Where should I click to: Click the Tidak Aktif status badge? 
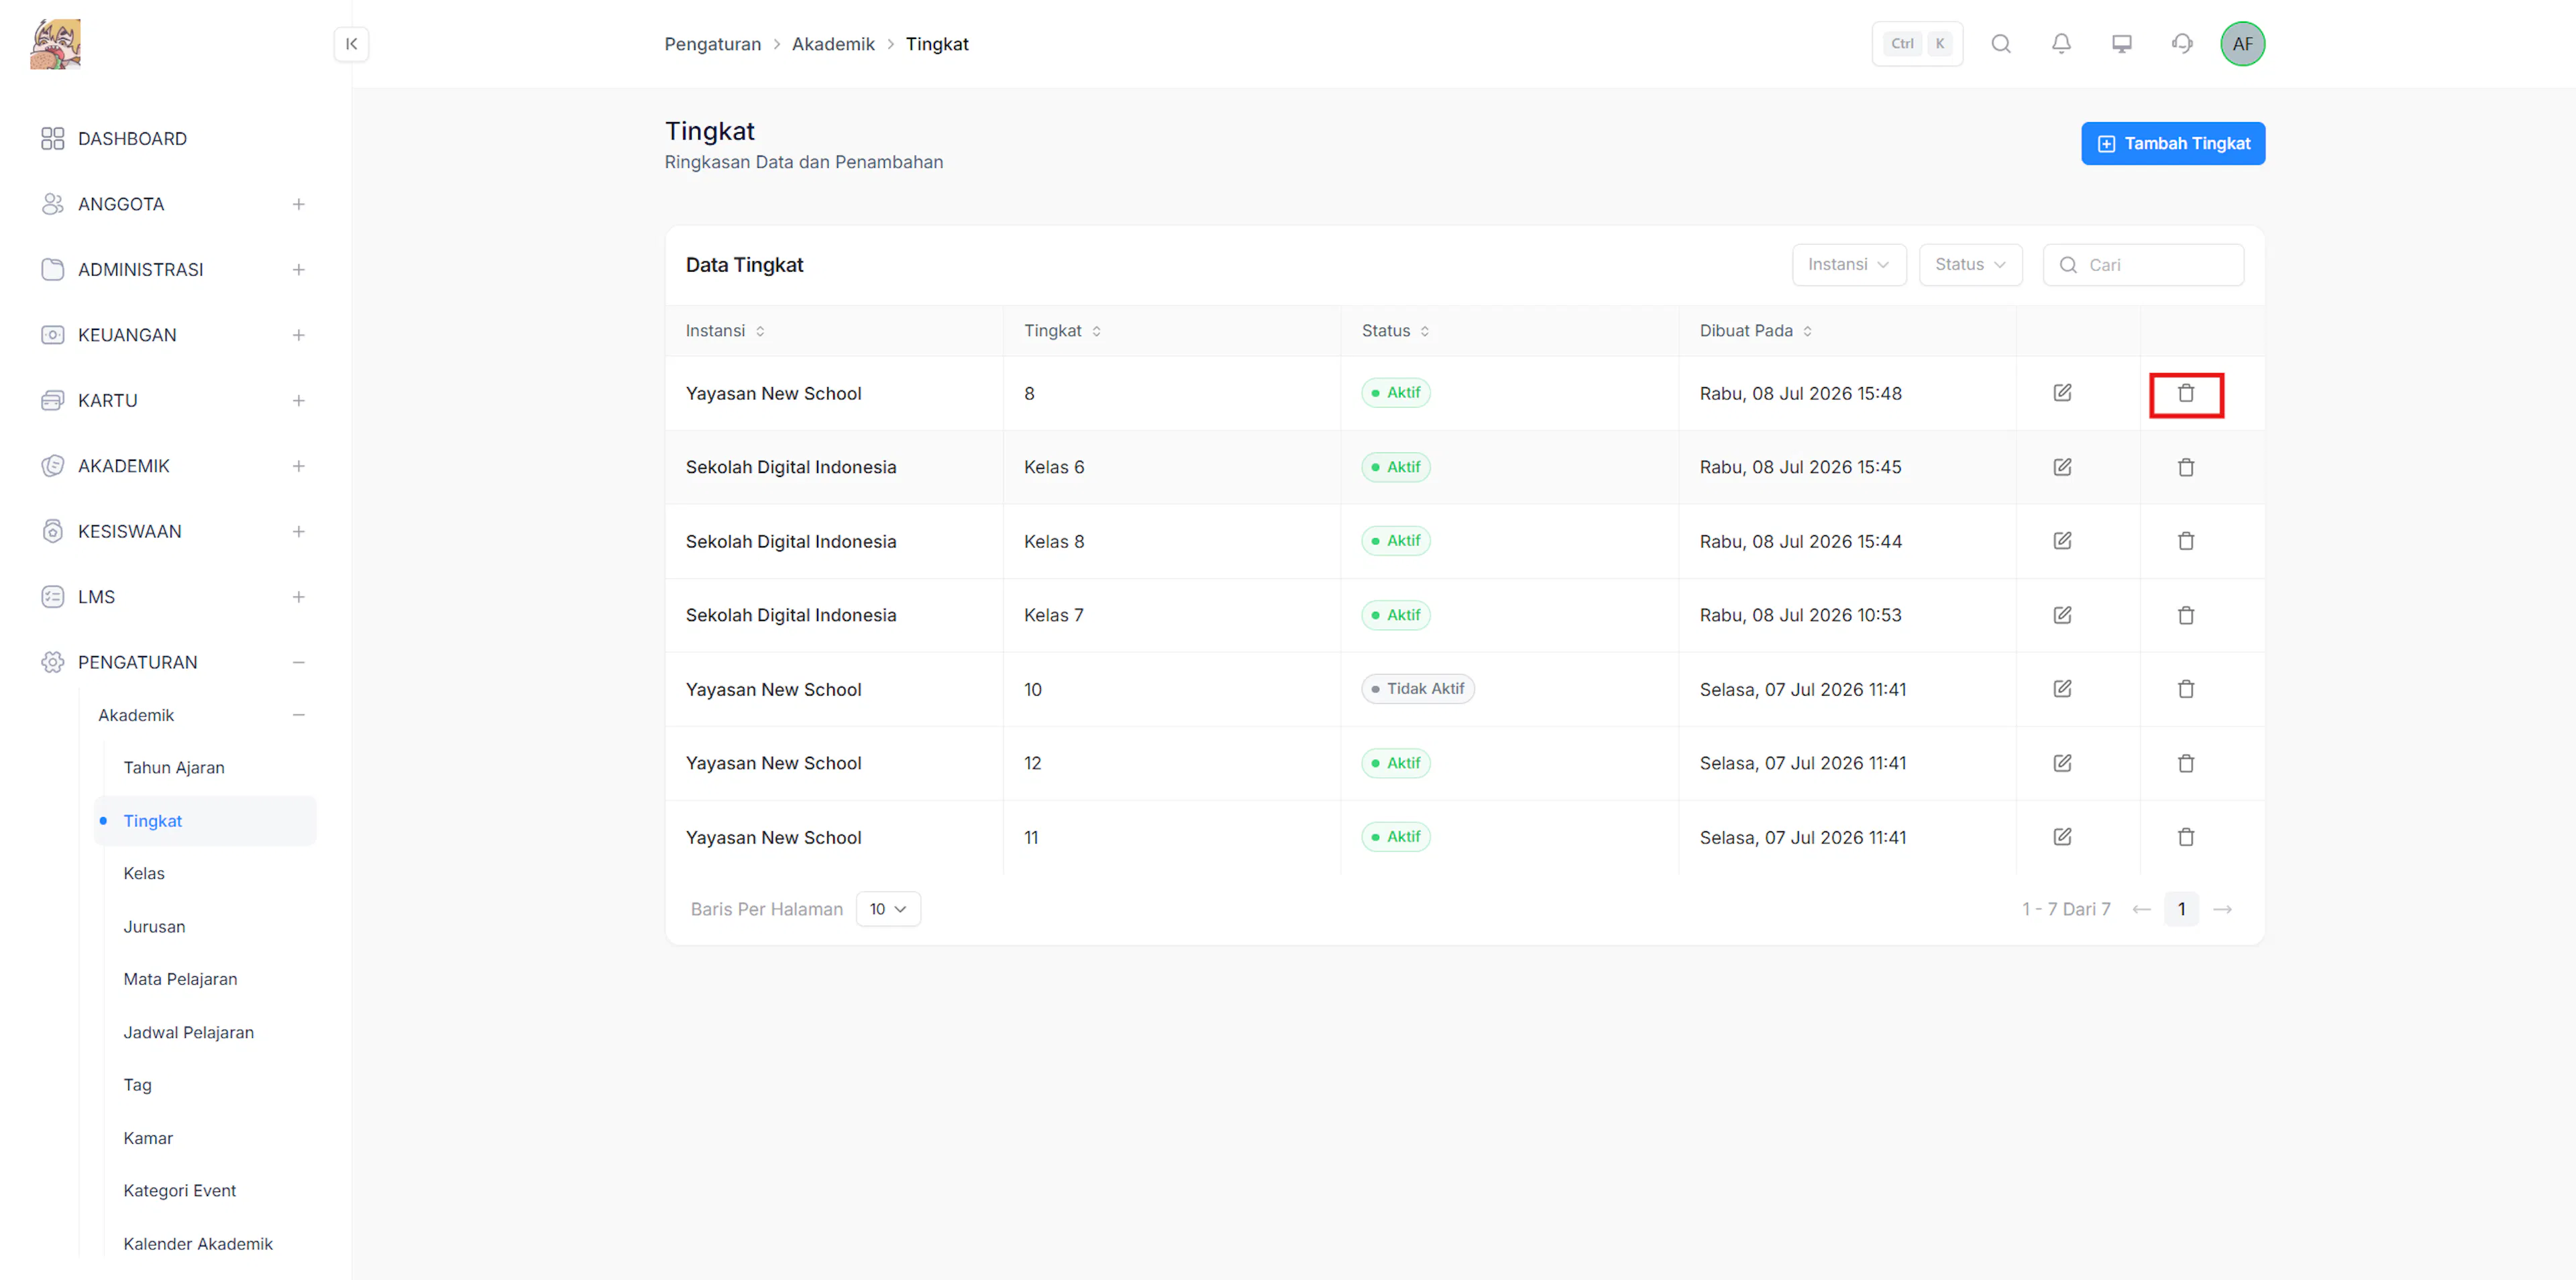click(x=1417, y=689)
